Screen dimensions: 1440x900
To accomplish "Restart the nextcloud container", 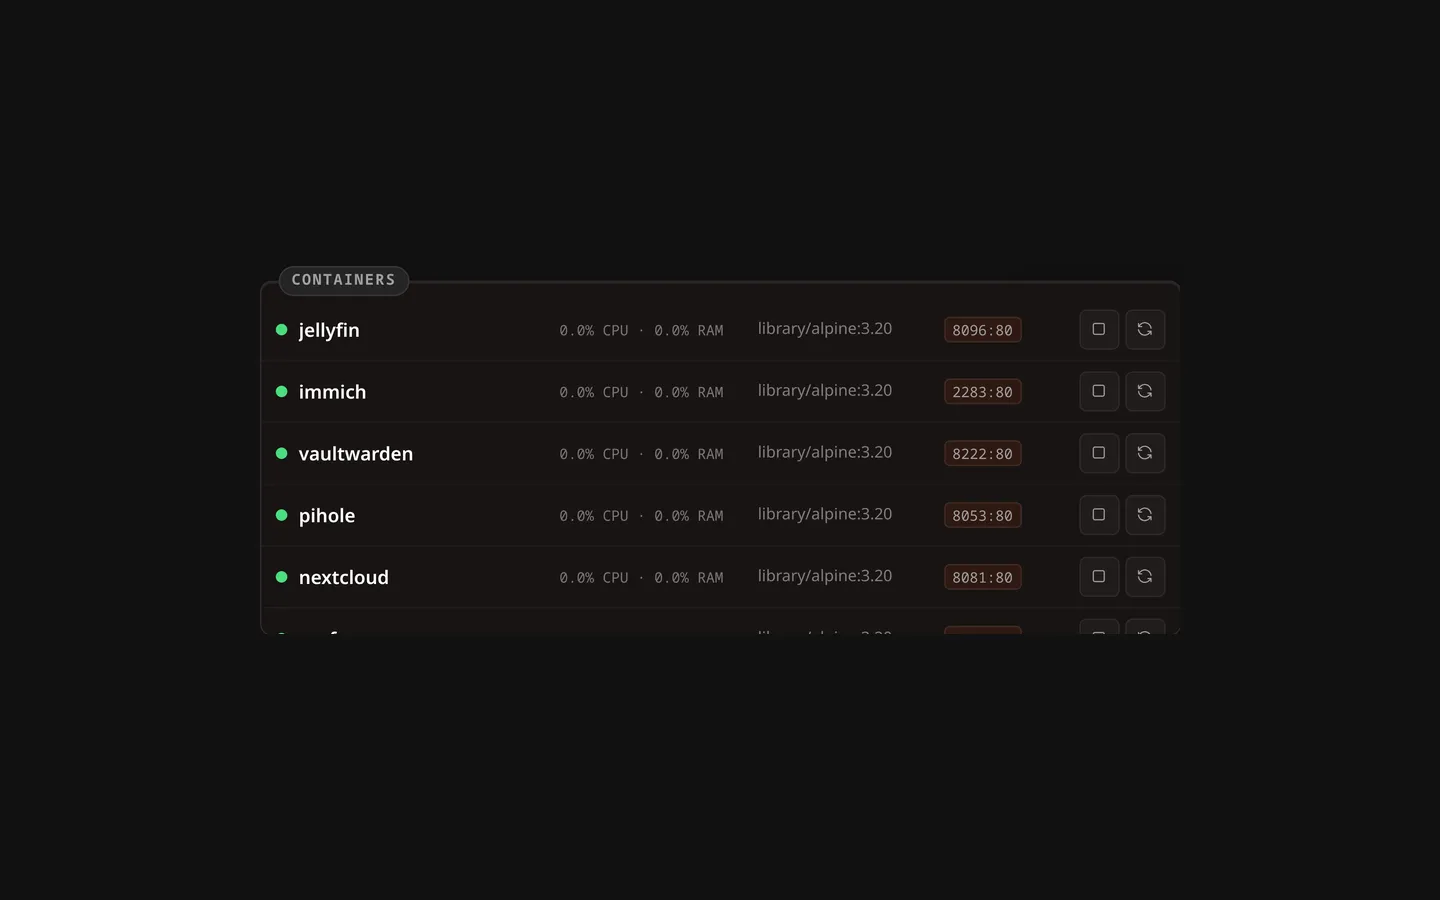I will [x=1145, y=577].
